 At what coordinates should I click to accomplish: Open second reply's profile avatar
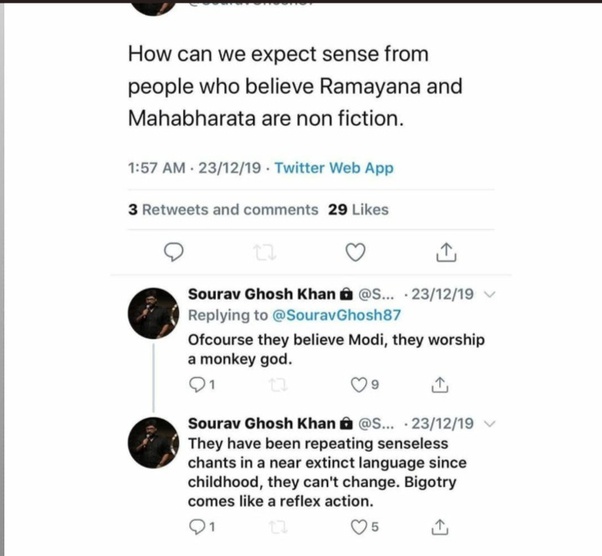click(x=155, y=442)
